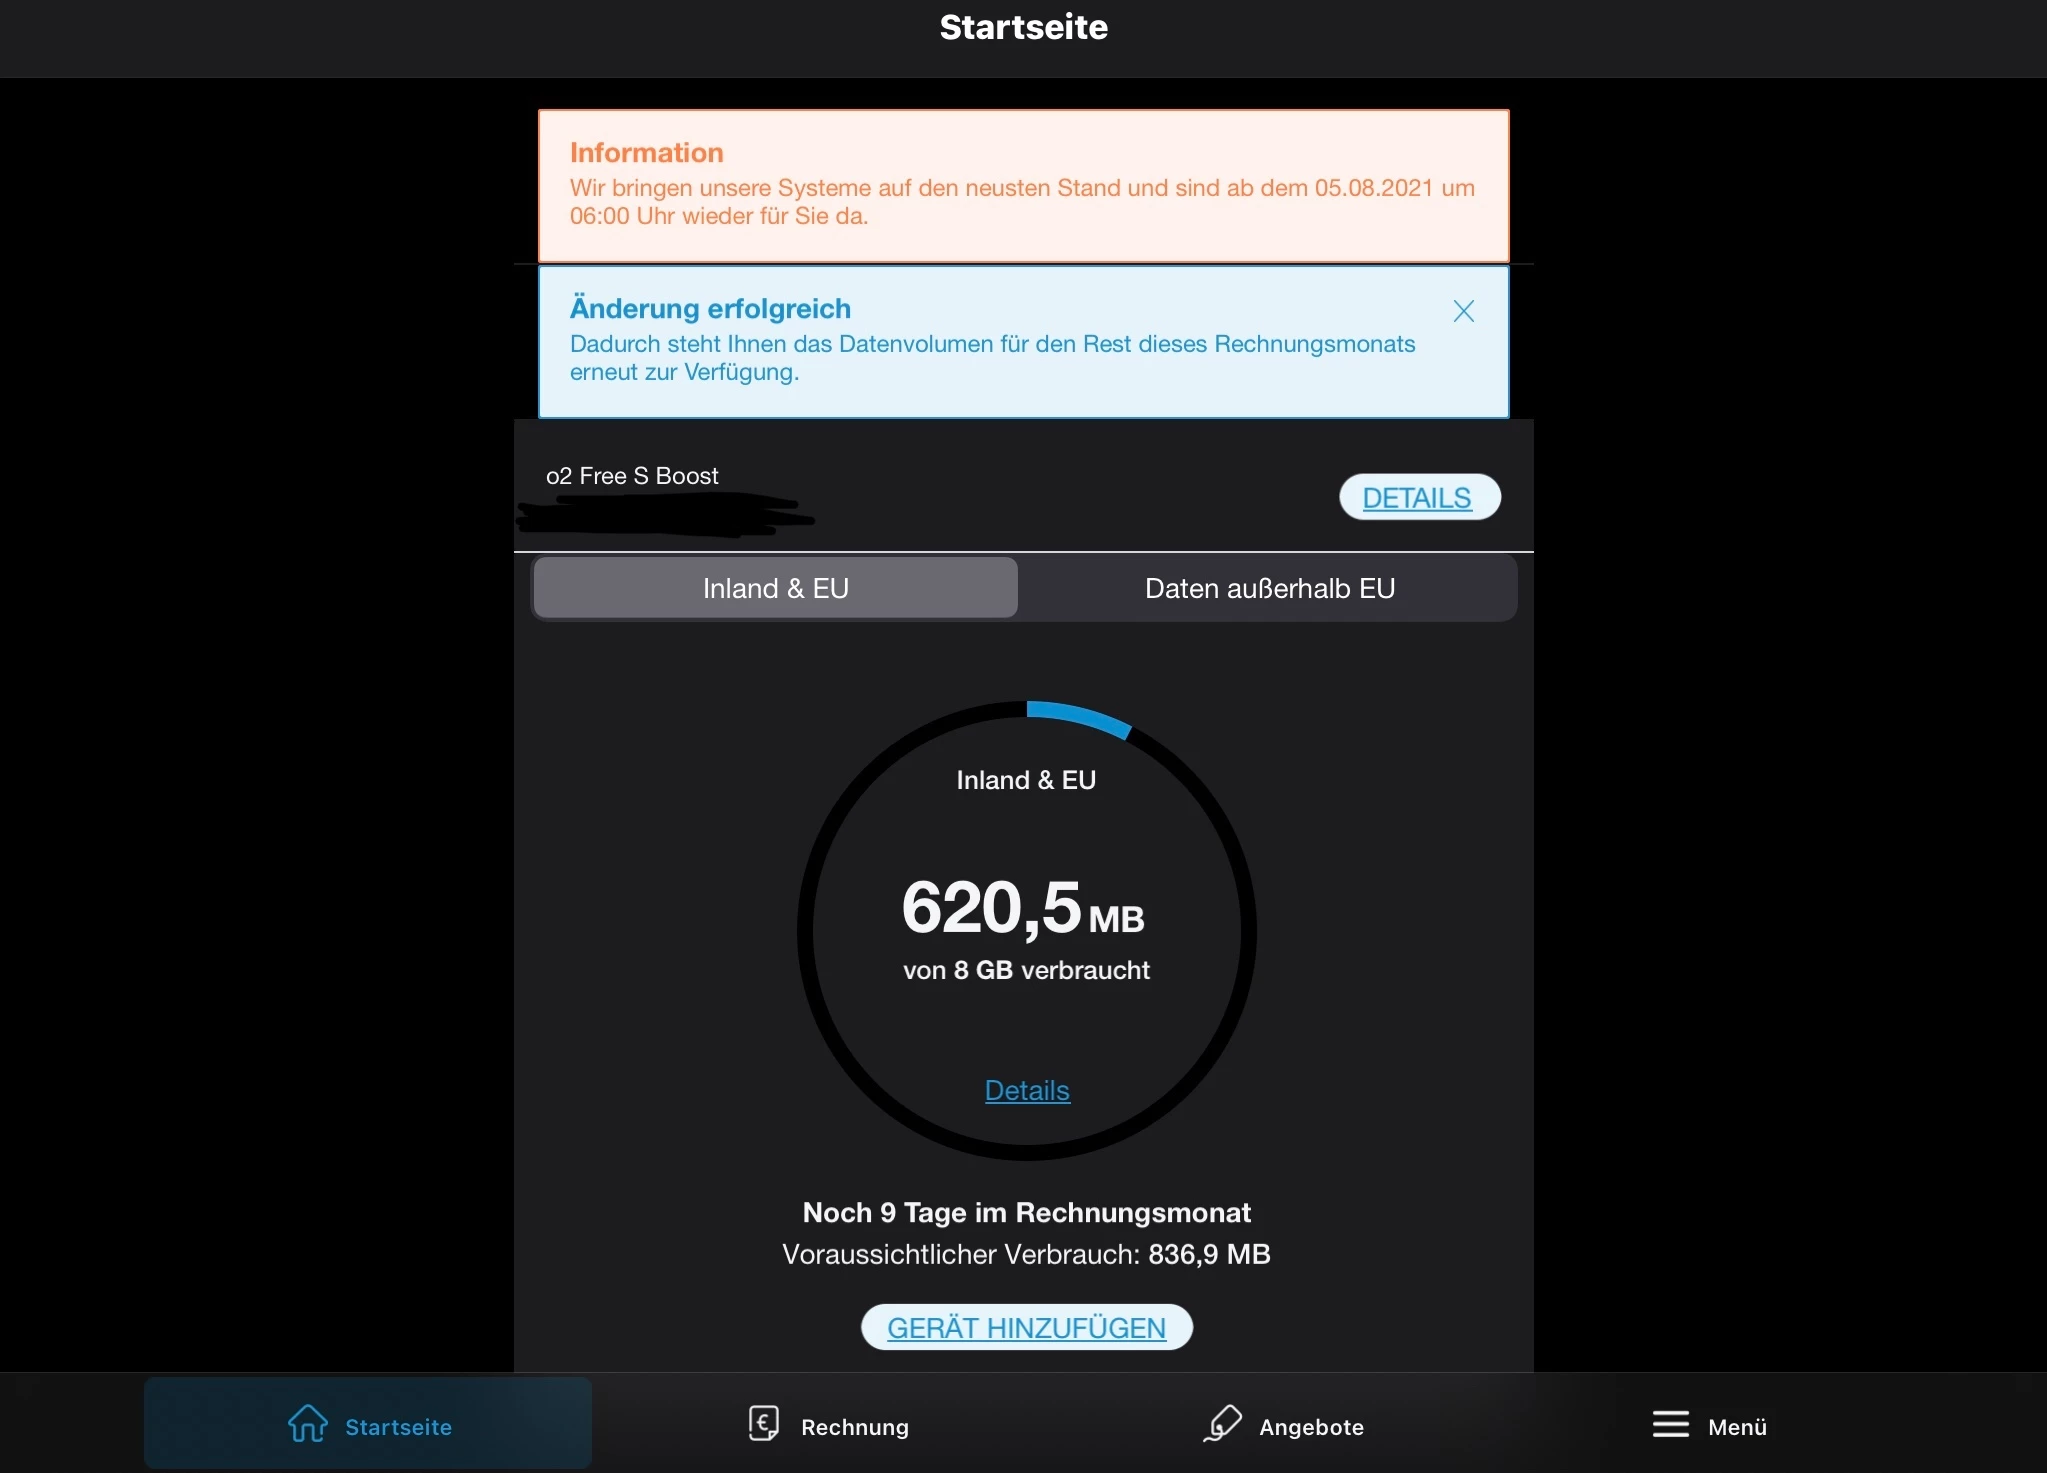This screenshot has height=1473, width=2047.
Task: Tap Noch 9 Tage im Rechnungsmonat text
Action: tap(1026, 1212)
